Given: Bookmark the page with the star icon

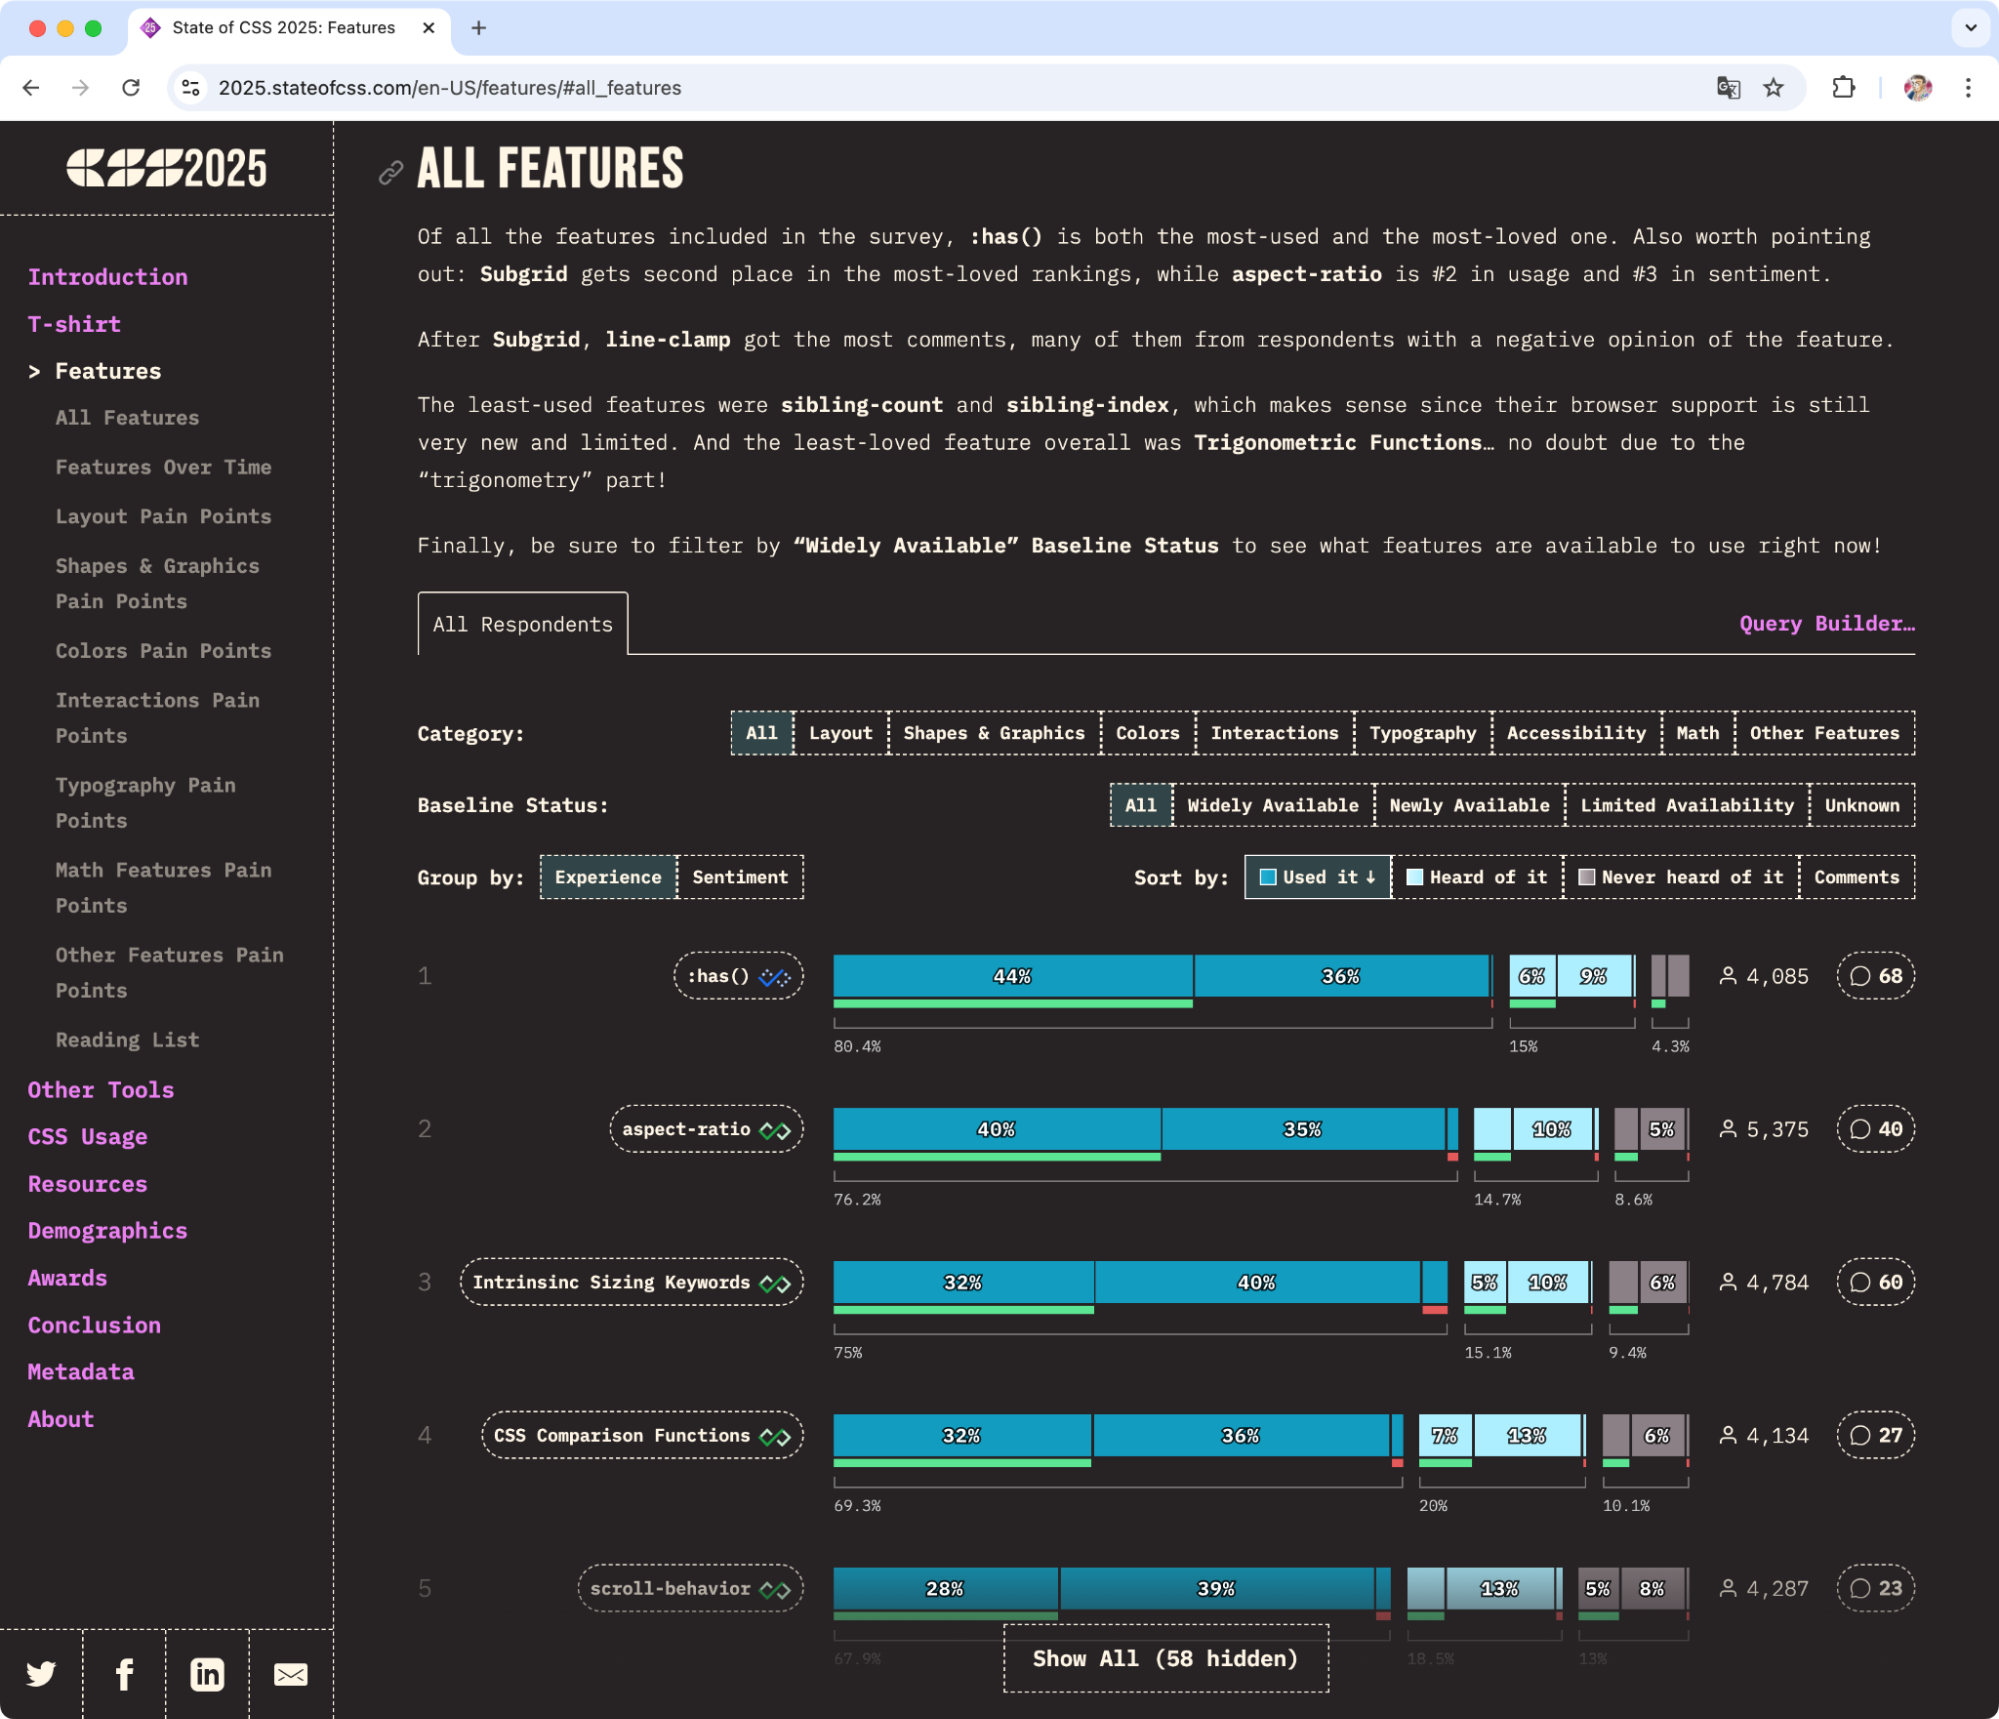Looking at the screenshot, I should (x=1773, y=88).
